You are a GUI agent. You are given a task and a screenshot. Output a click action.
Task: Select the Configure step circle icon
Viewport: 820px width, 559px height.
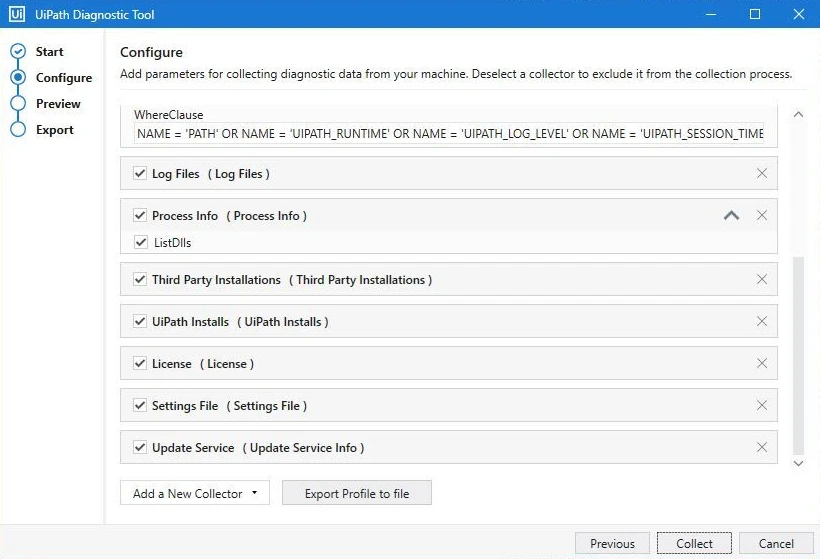[18, 77]
